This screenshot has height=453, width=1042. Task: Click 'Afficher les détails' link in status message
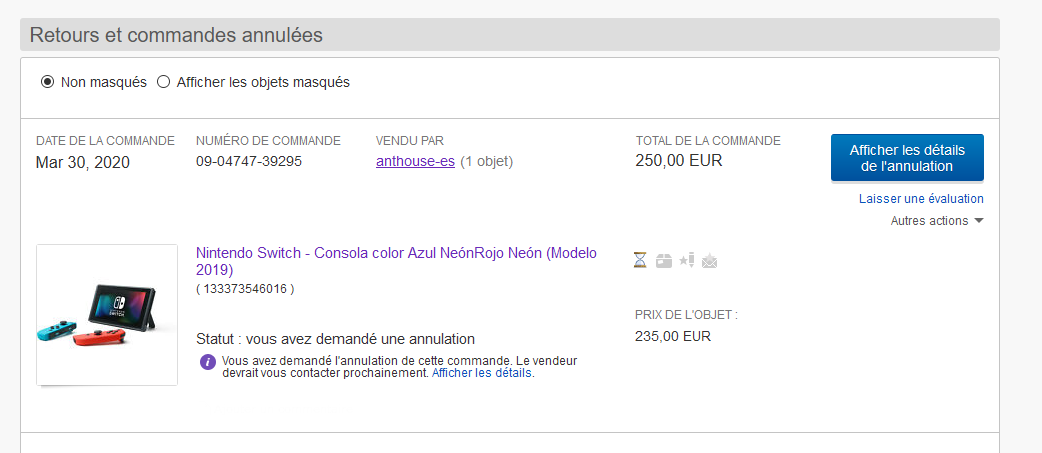[x=482, y=373]
